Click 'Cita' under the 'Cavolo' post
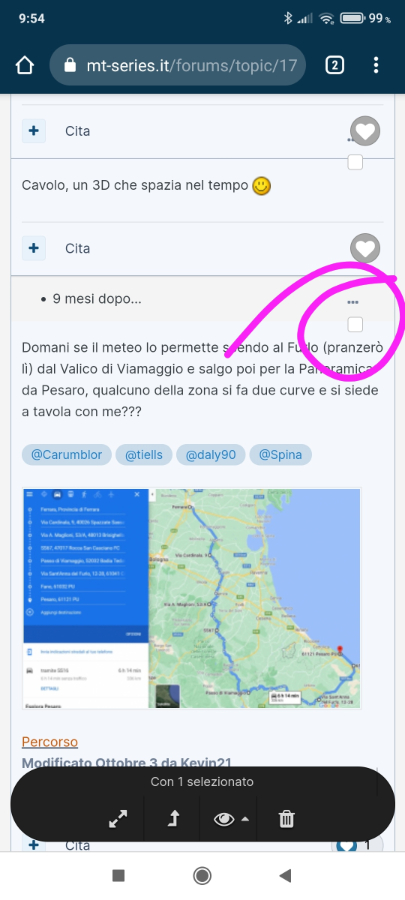 tap(77, 249)
